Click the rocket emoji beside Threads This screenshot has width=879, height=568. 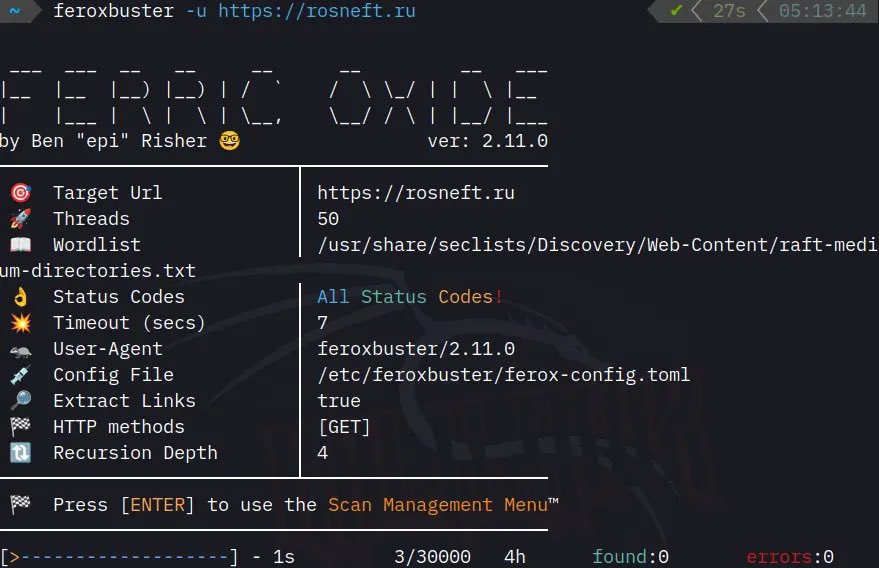coord(21,219)
